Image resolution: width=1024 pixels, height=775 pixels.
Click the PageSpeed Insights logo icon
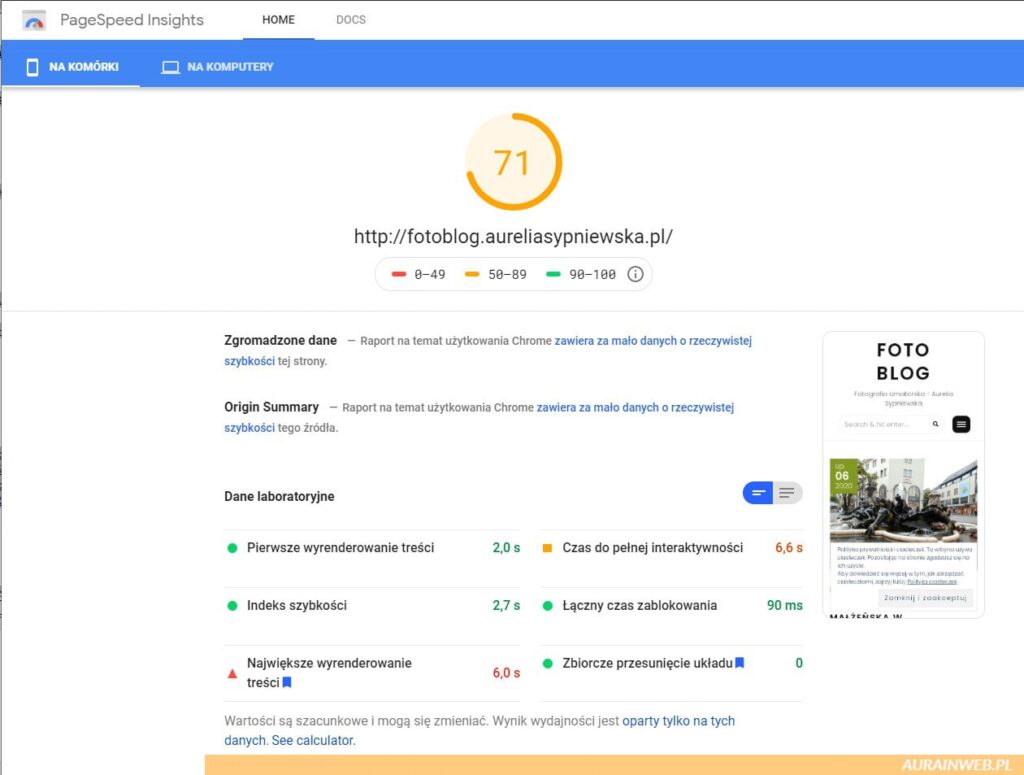[34, 20]
